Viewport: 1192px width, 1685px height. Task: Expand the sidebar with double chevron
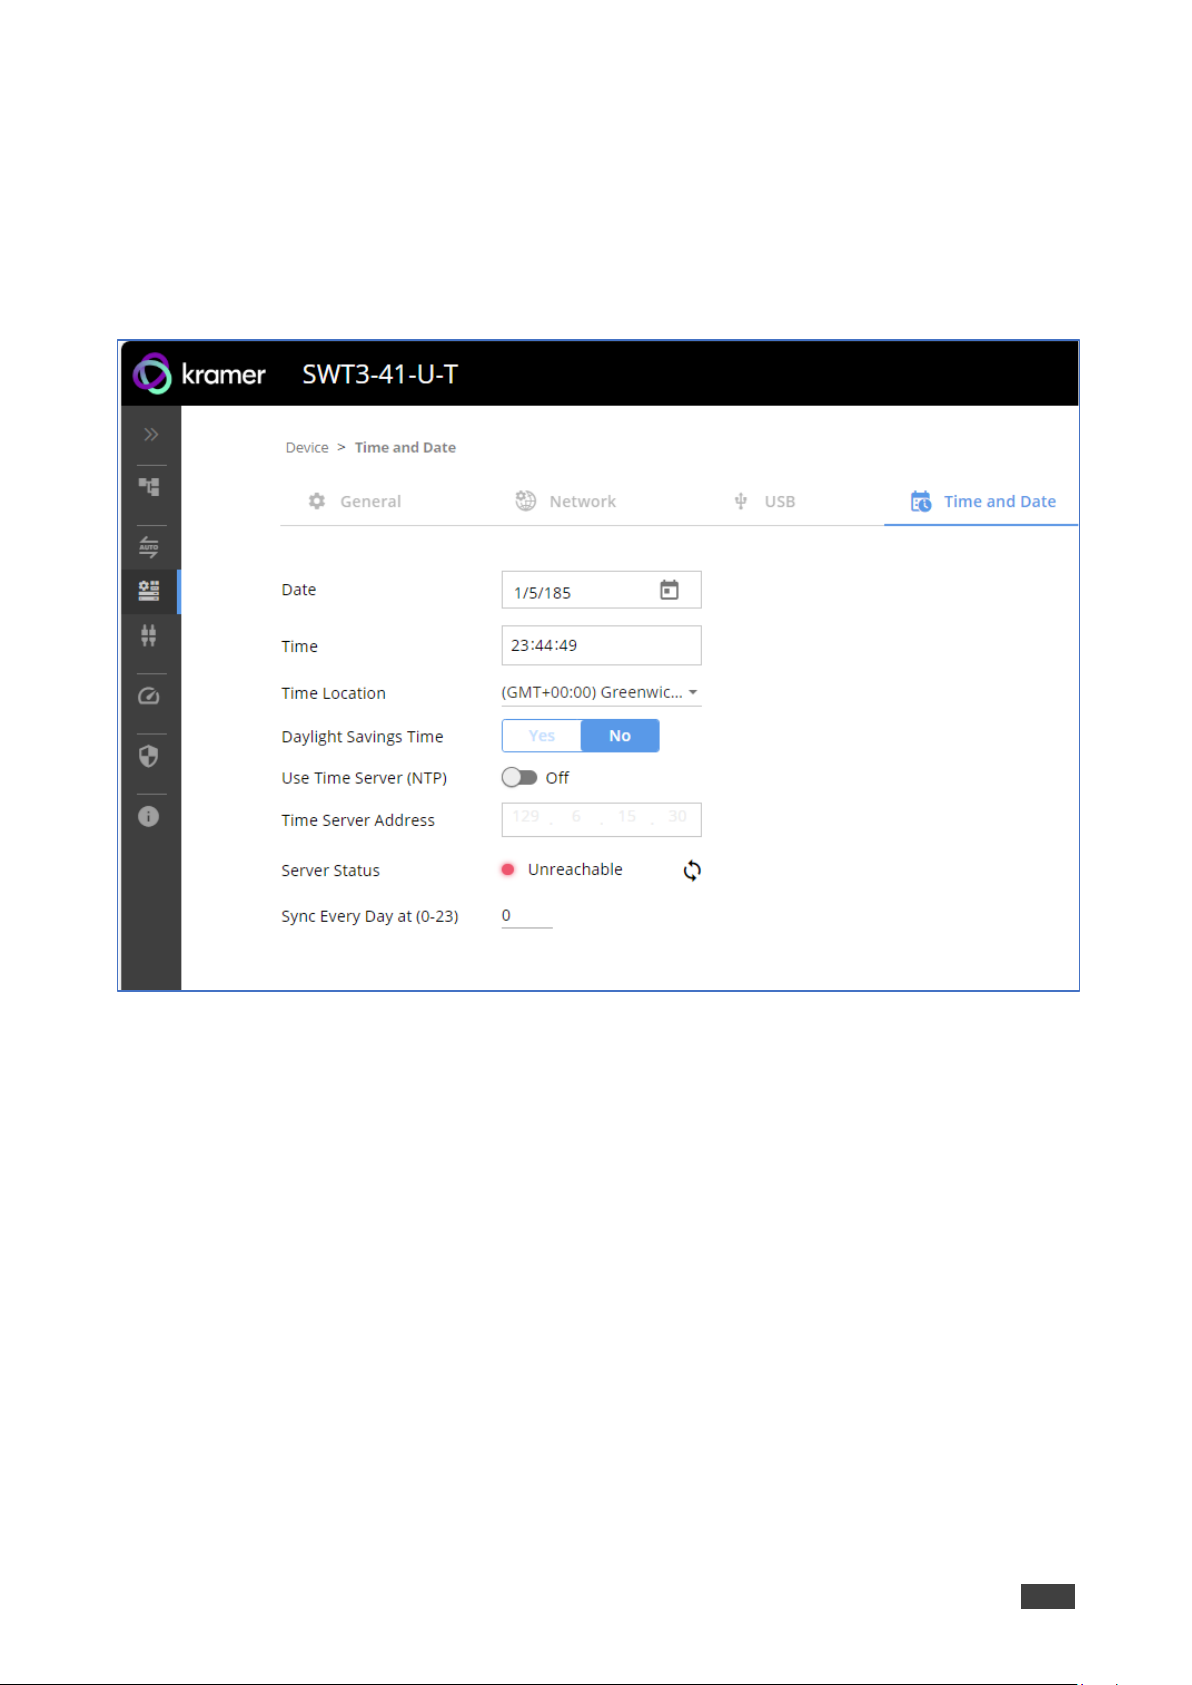coord(151,434)
